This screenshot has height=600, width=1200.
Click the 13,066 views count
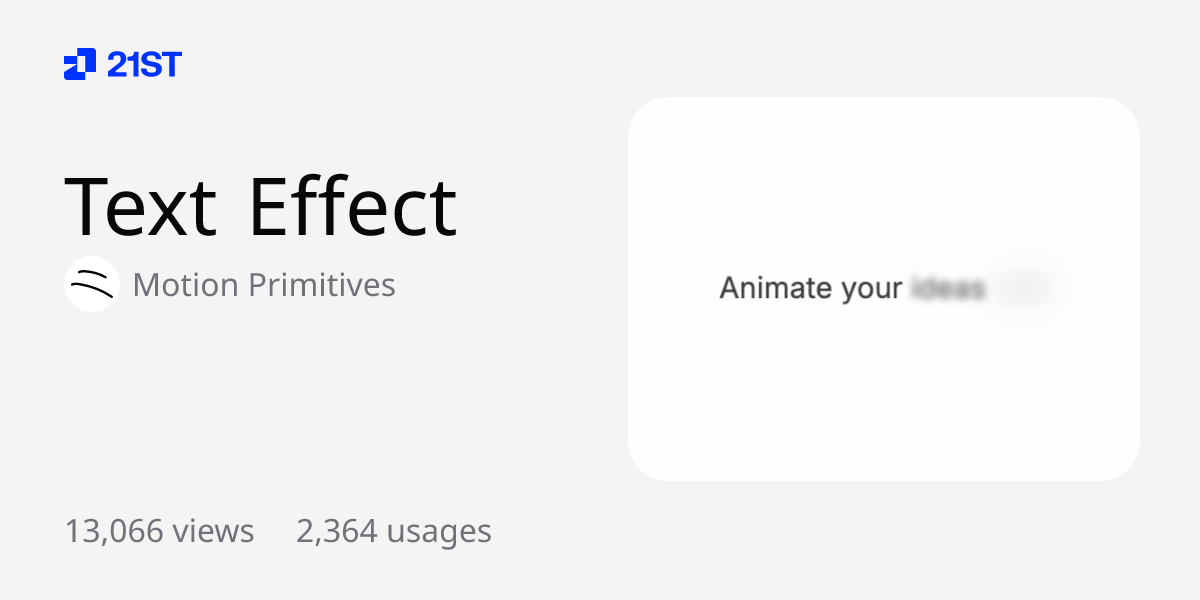(160, 531)
